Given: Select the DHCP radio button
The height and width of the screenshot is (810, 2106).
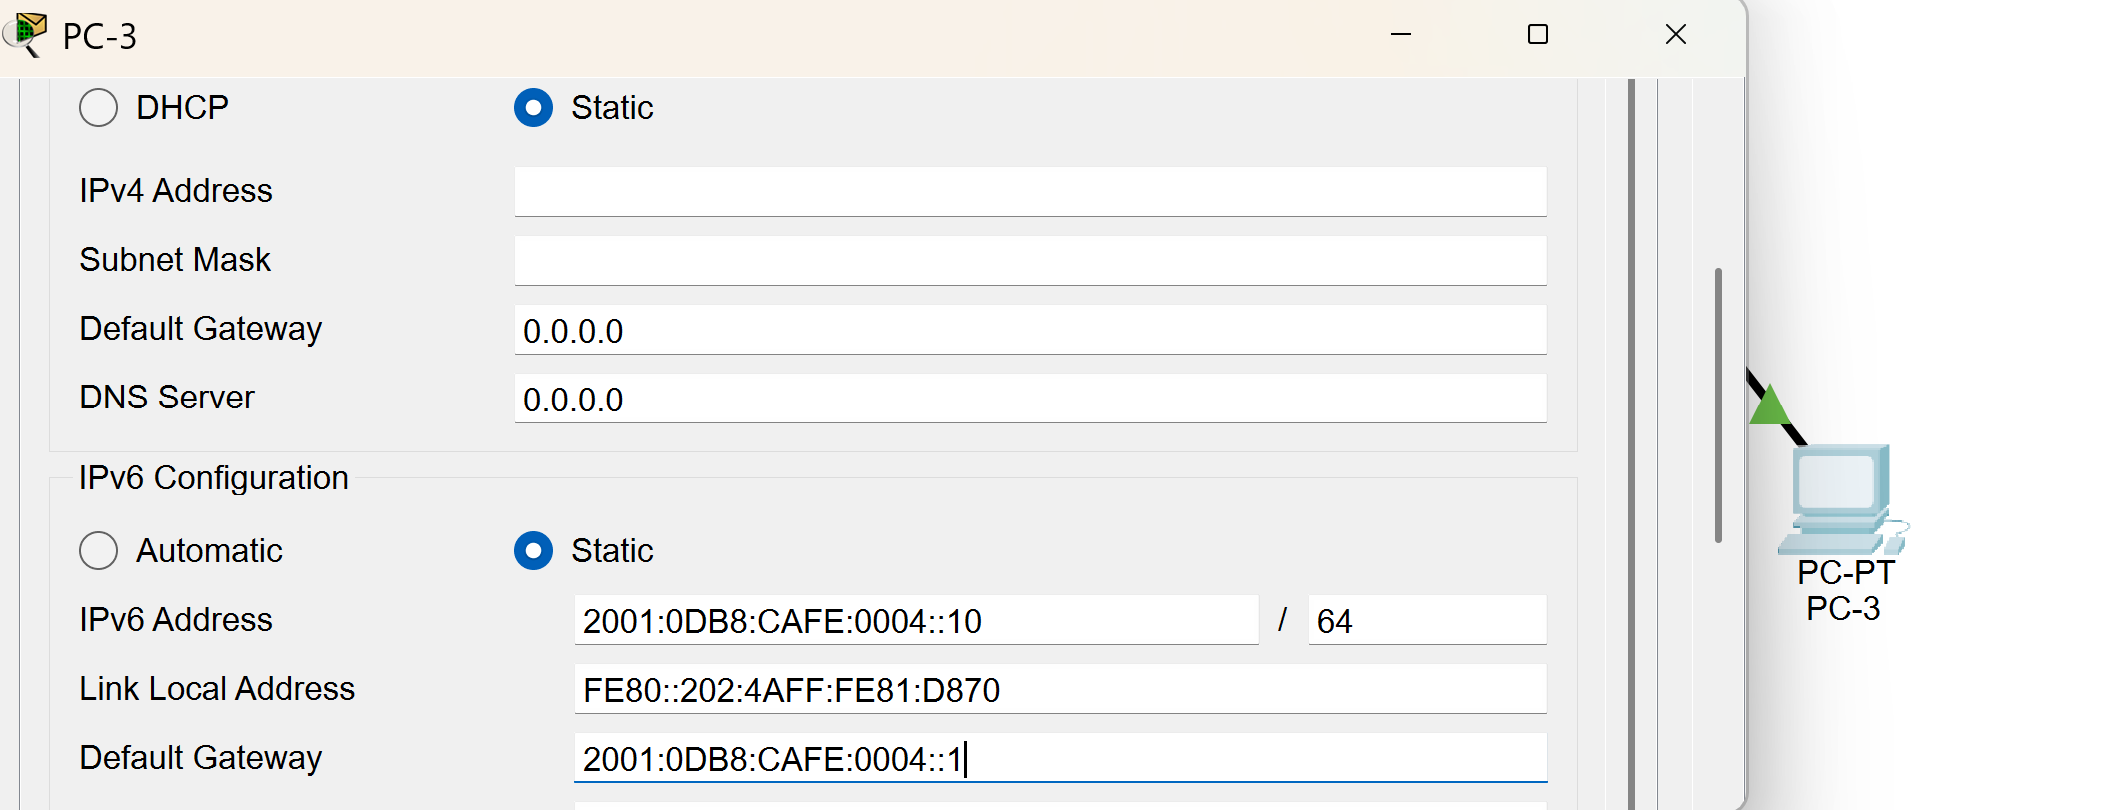Looking at the screenshot, I should click(99, 108).
